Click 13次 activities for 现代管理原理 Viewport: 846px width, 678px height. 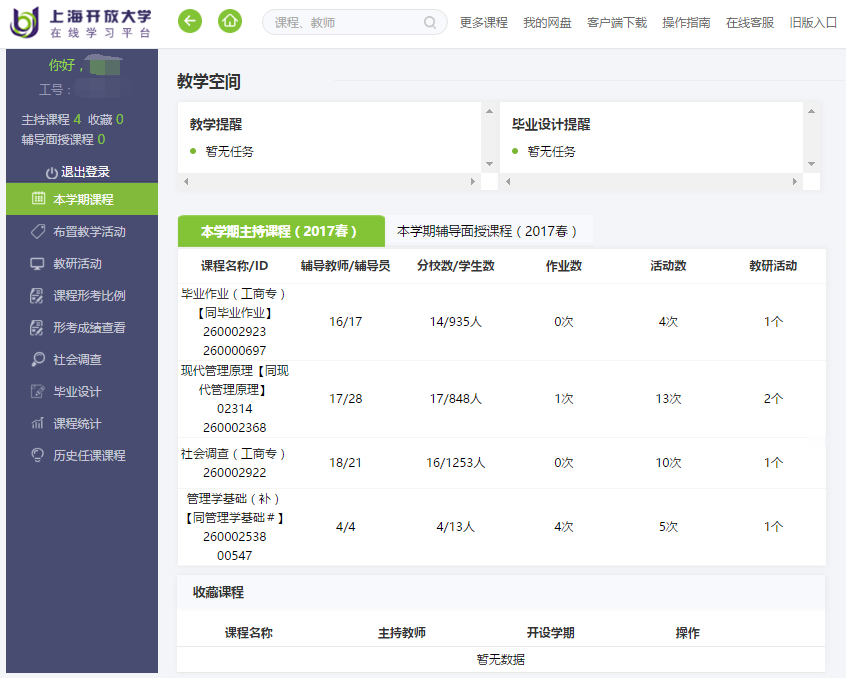(668, 399)
